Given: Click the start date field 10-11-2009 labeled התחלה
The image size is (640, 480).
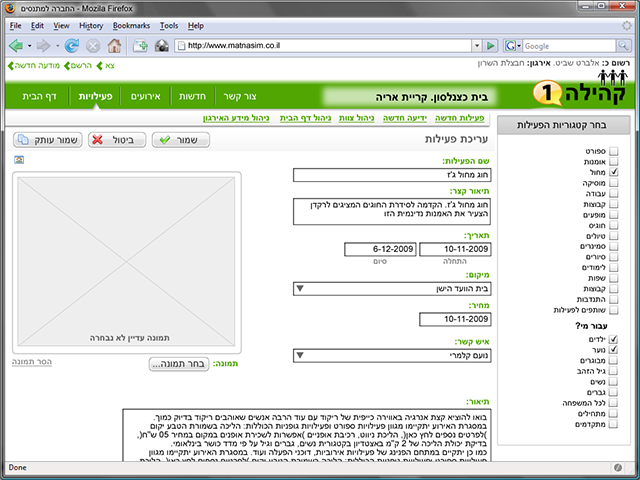Looking at the screenshot, I should (455, 249).
